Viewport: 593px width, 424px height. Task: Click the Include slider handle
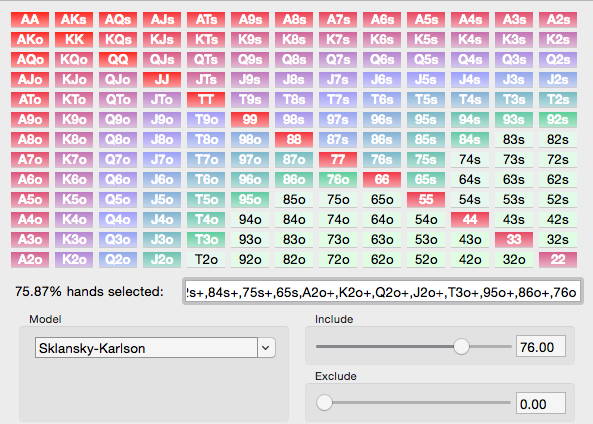coord(461,346)
